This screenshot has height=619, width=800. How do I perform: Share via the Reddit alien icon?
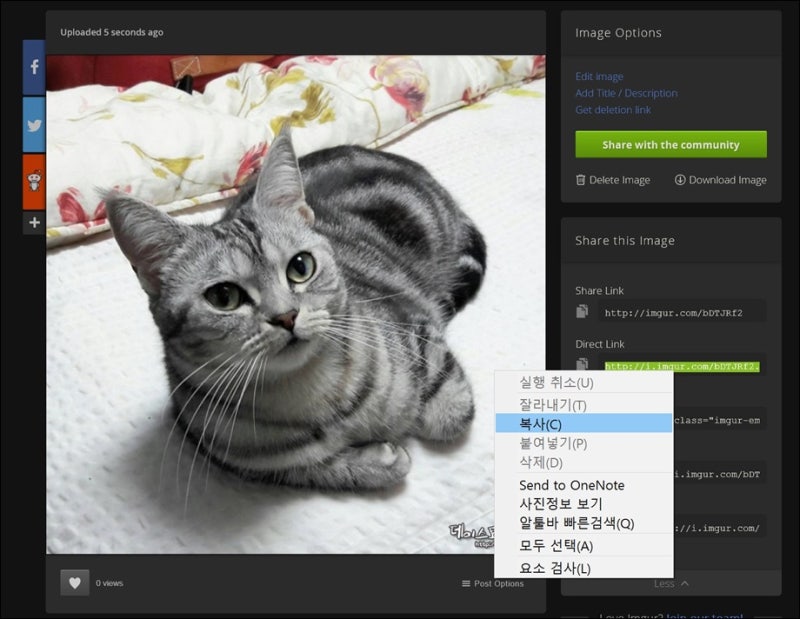(x=34, y=181)
